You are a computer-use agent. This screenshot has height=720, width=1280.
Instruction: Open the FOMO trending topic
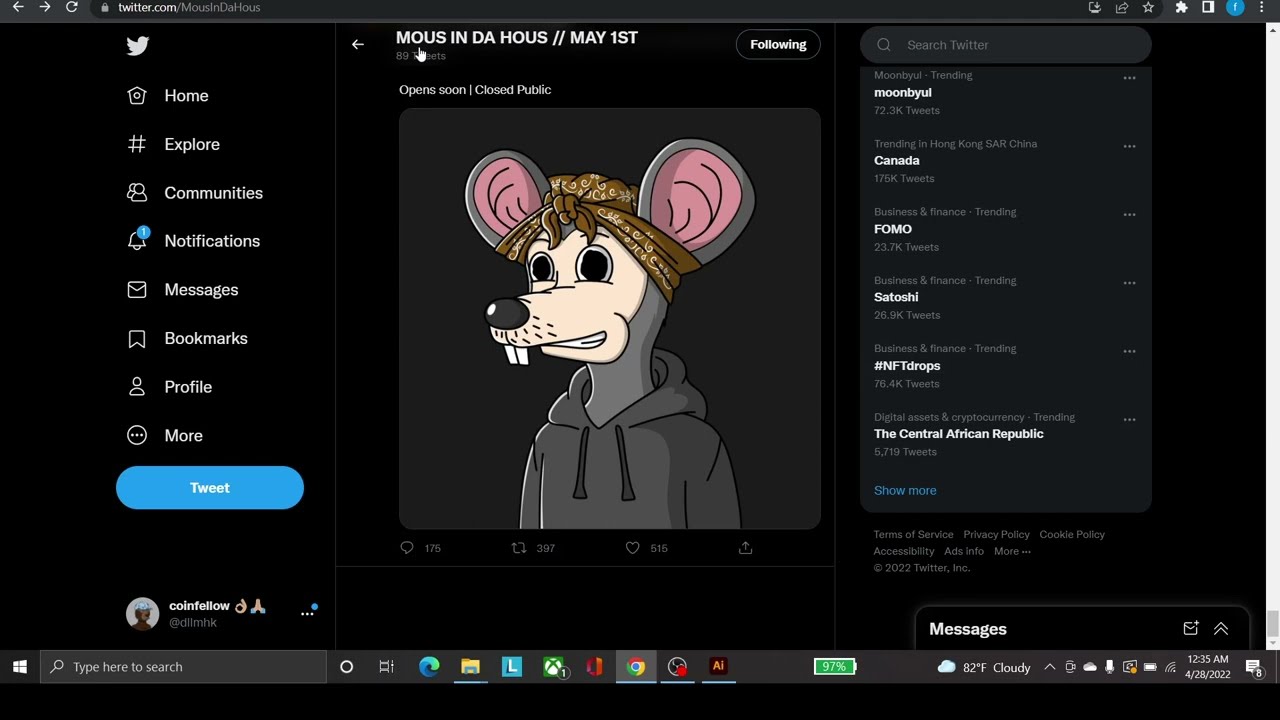(x=893, y=229)
